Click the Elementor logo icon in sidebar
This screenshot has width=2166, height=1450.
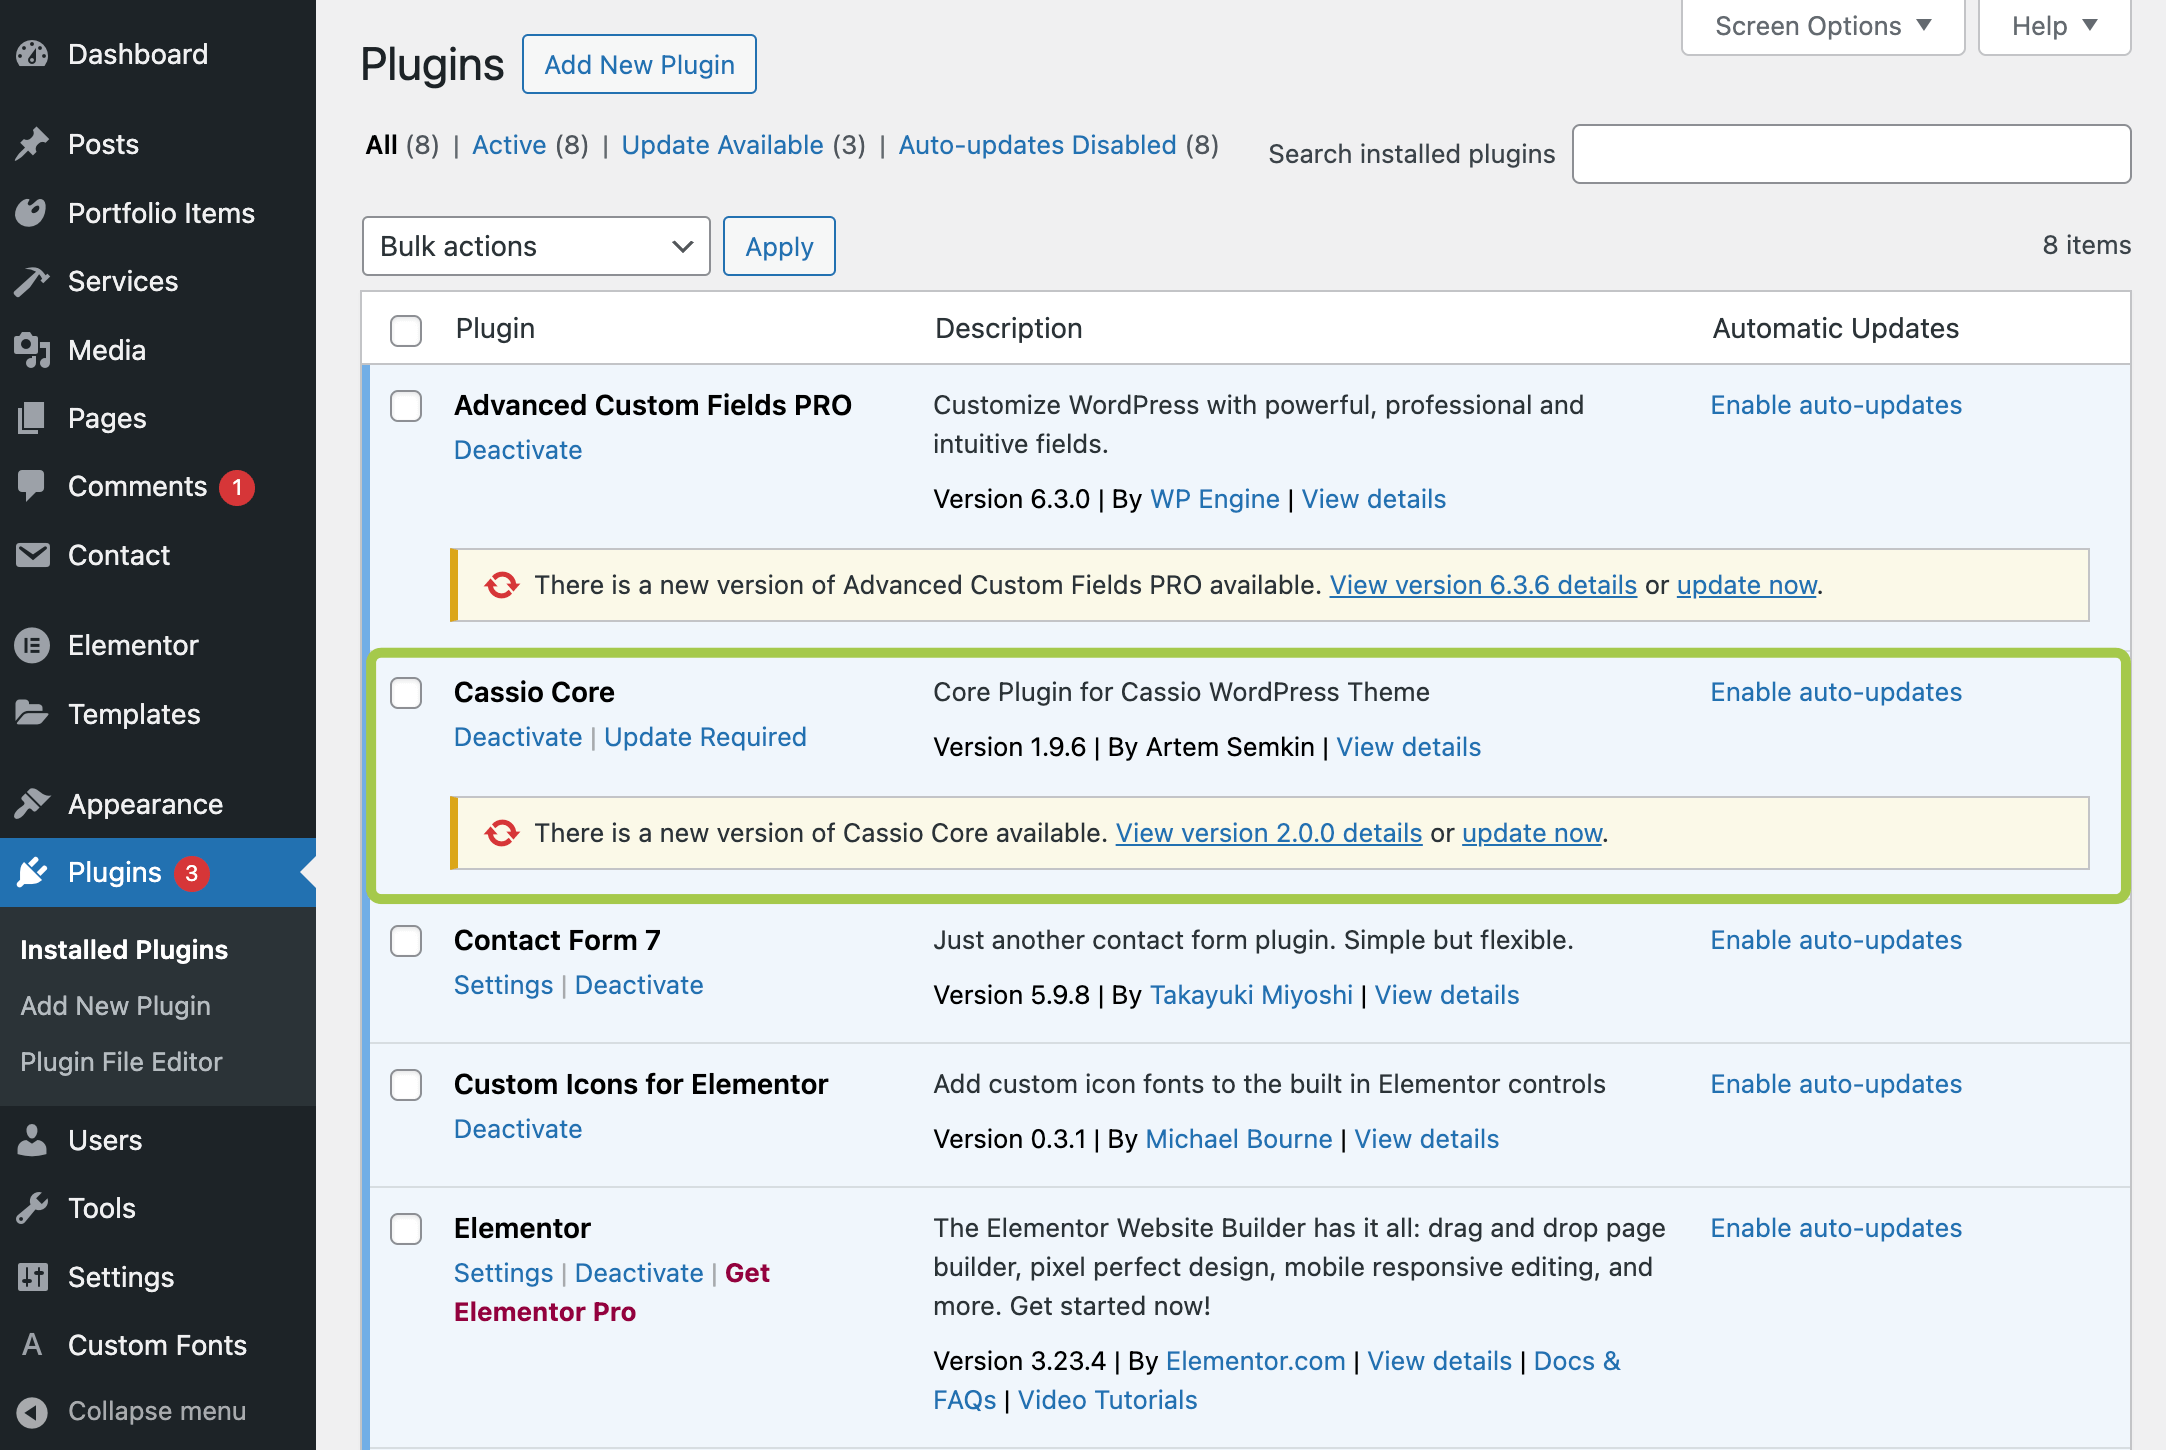tap(32, 645)
